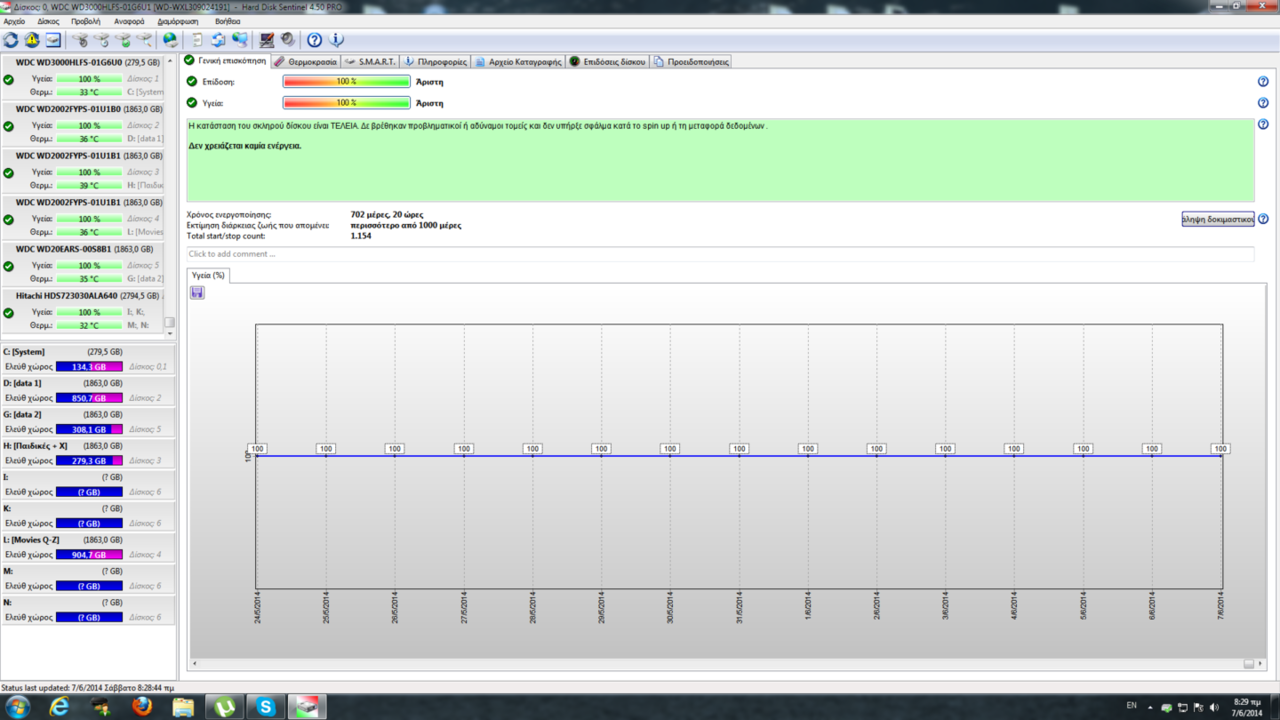Screen dimensions: 1280x720
Task: Open the Δίσκος menu
Action: (x=48, y=21)
